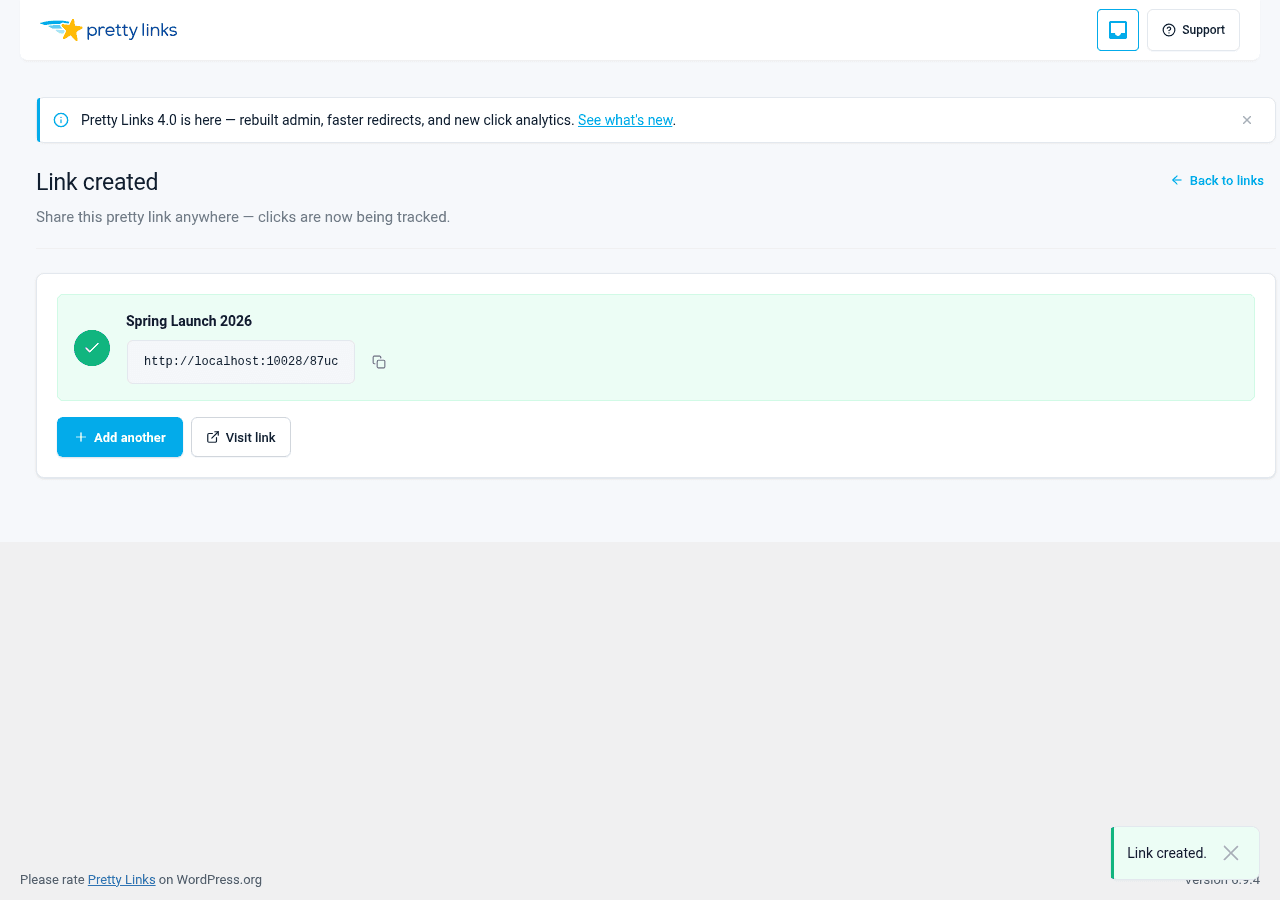Click the Spring Launch 2026 title
Screen dimensions: 1280x900
click(189, 321)
